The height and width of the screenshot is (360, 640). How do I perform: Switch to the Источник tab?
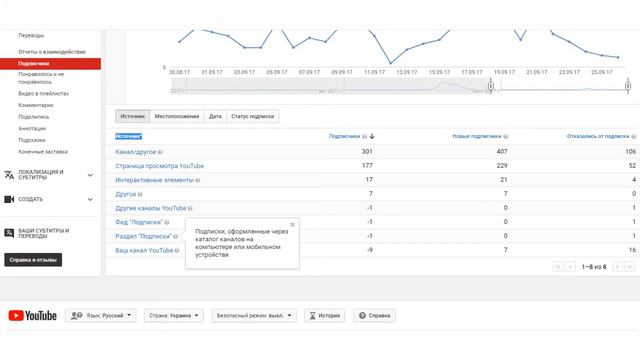coord(132,116)
